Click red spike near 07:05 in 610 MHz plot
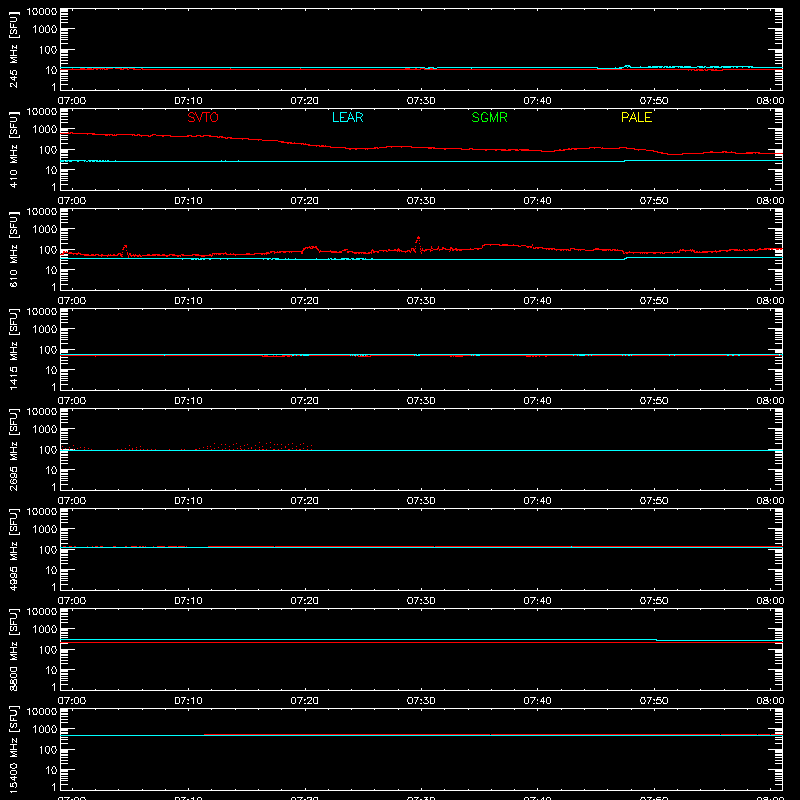The height and width of the screenshot is (800, 800). pos(124,250)
